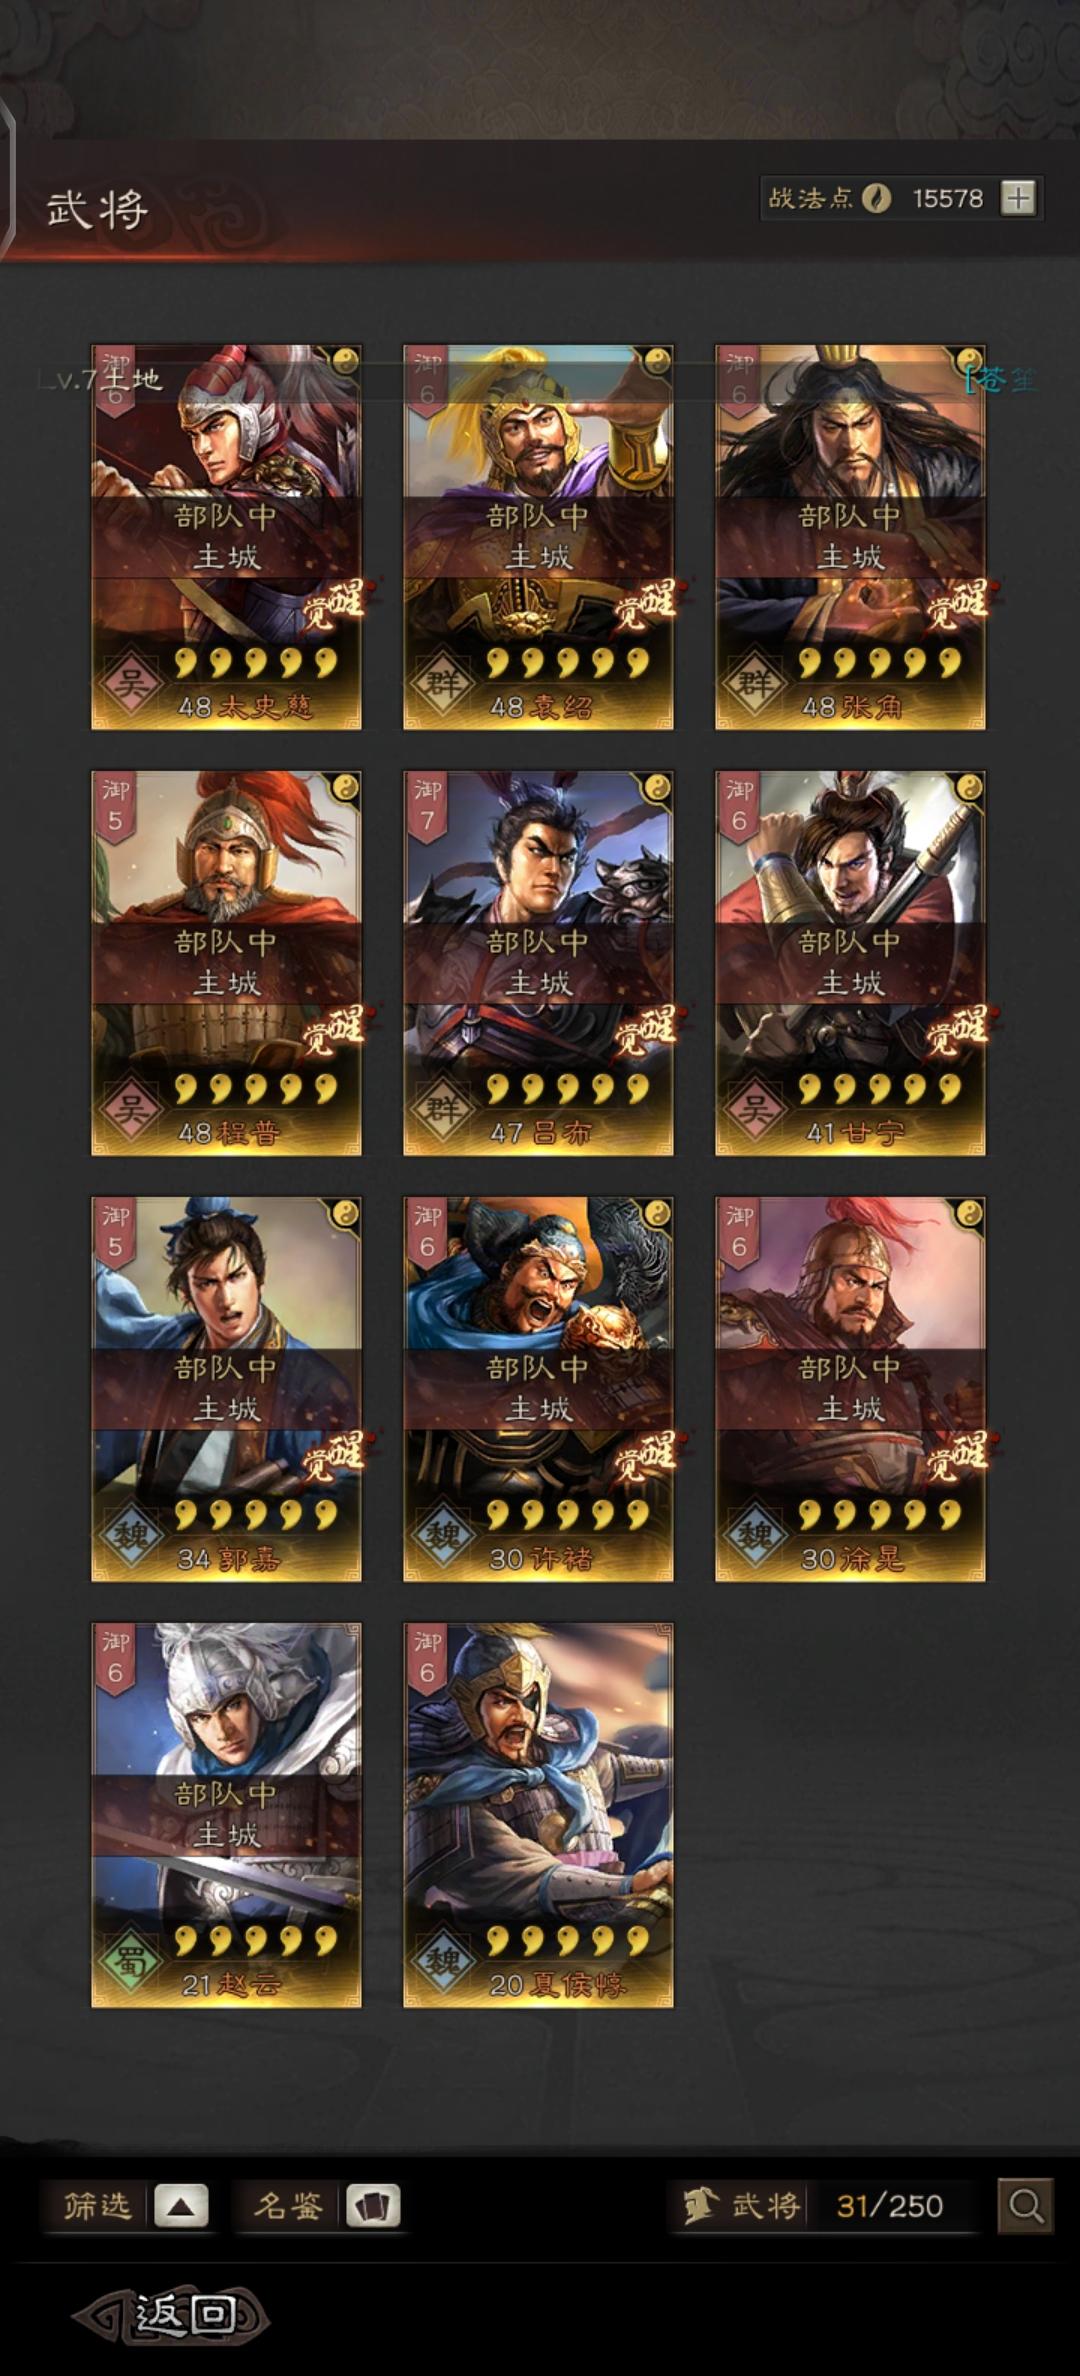Tap the 吴 faction emblem on 甘宁
This screenshot has width=1080, height=2376.
coord(753,1109)
